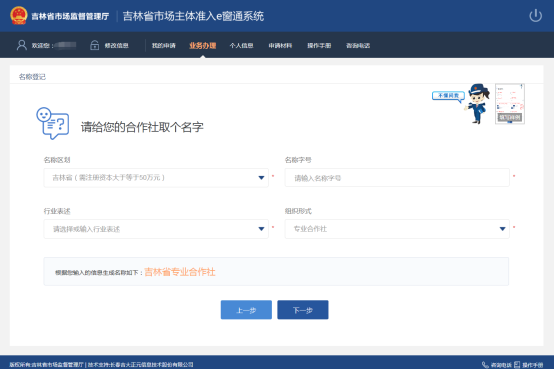The width and height of the screenshot is (554, 369).
Task: Click the 下一步 next step button
Action: tap(303, 310)
